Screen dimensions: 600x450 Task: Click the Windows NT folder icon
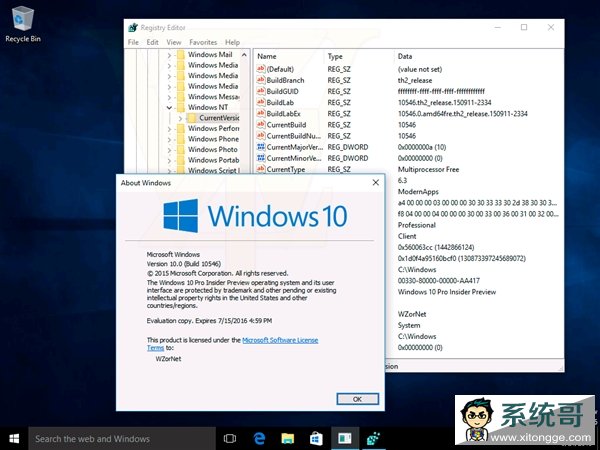[181, 108]
